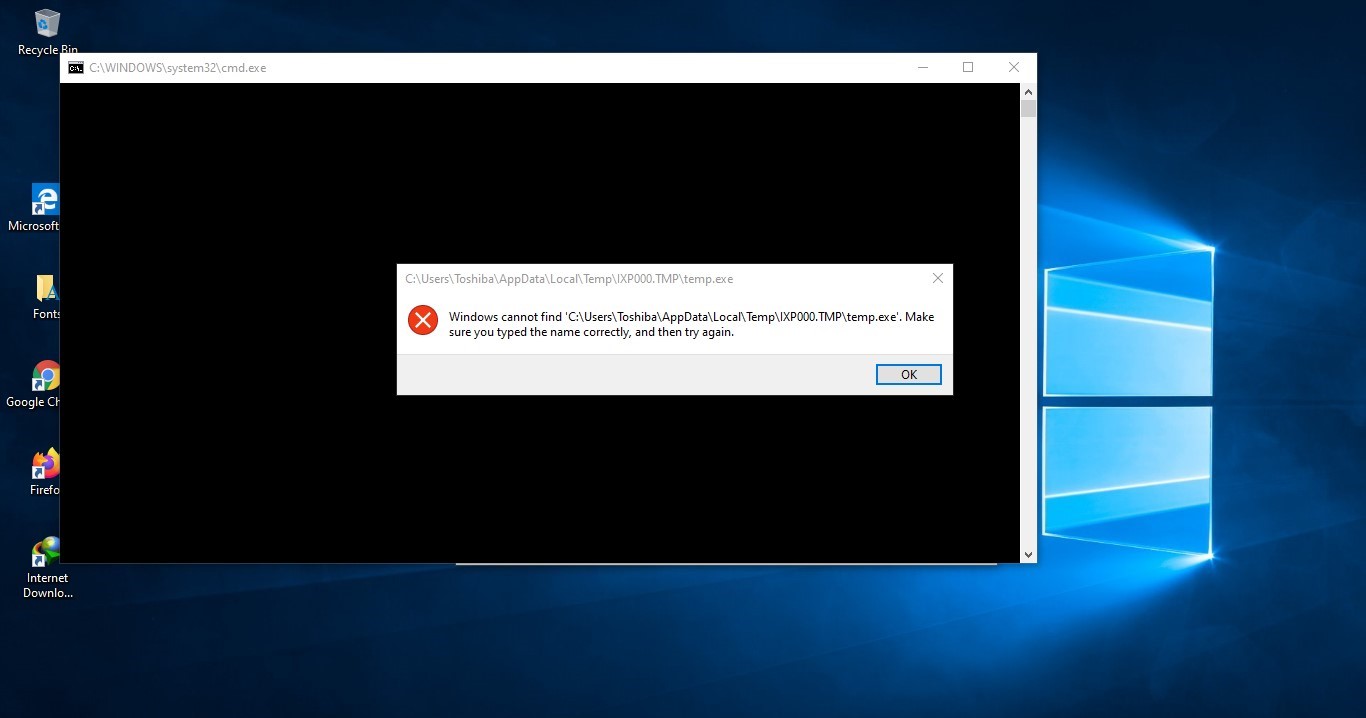Click the cmd vertical scrollbar thumb

tap(1028, 108)
